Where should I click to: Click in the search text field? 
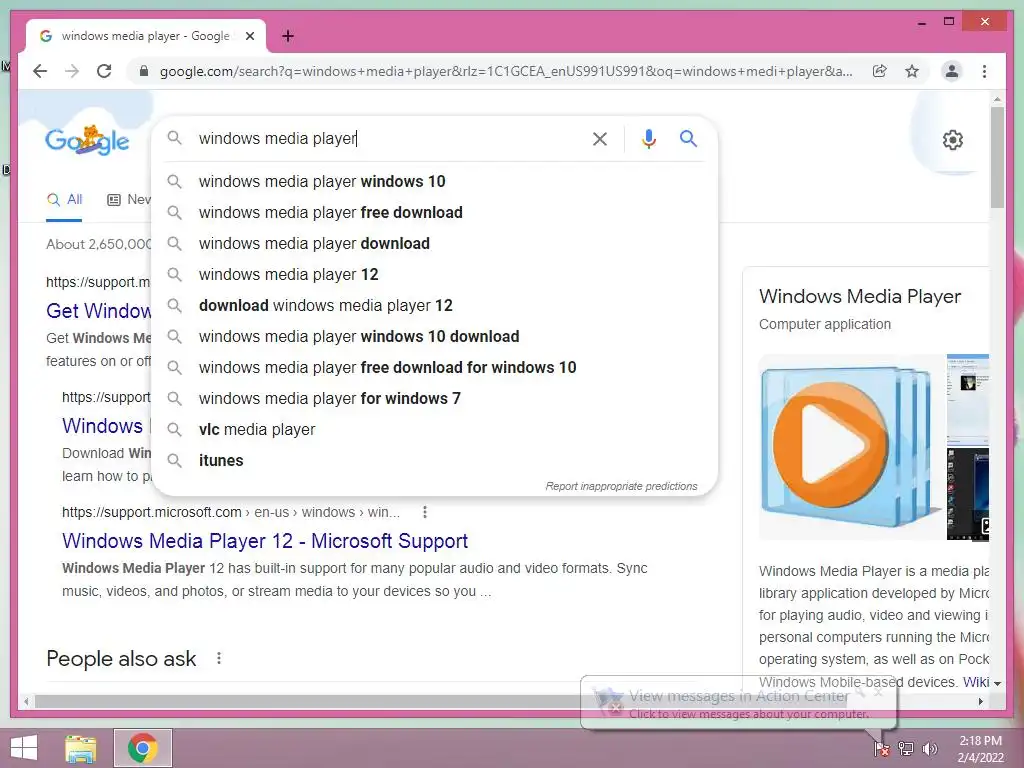tap(389, 138)
